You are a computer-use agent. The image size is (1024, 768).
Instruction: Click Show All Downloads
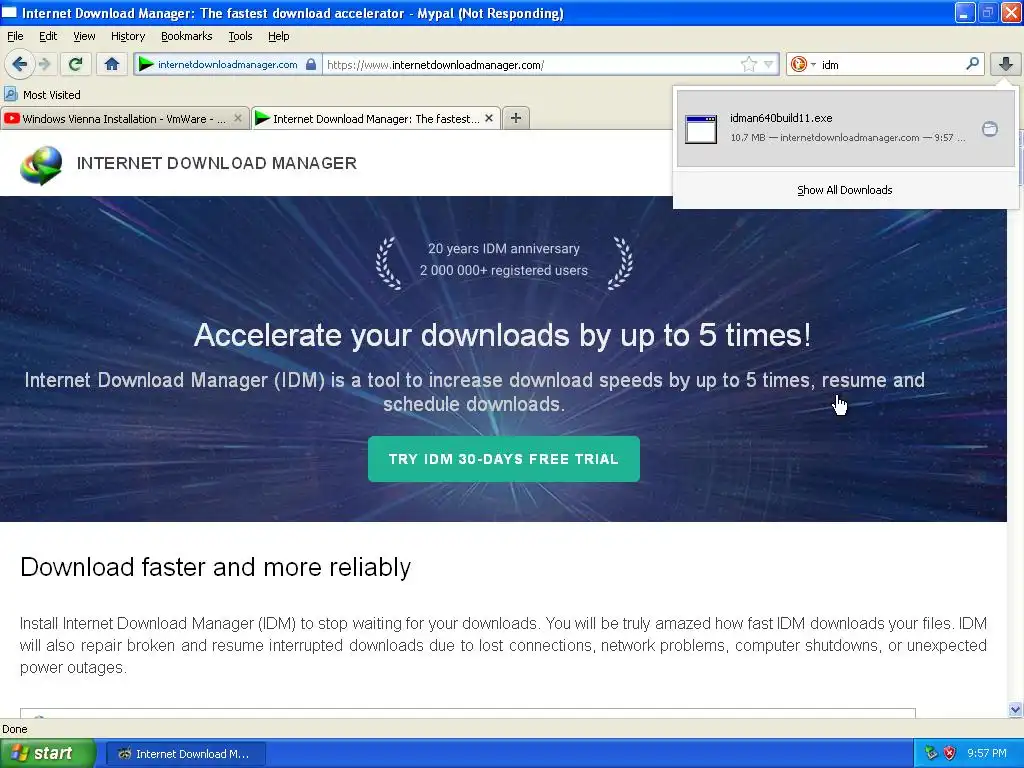tap(844, 190)
